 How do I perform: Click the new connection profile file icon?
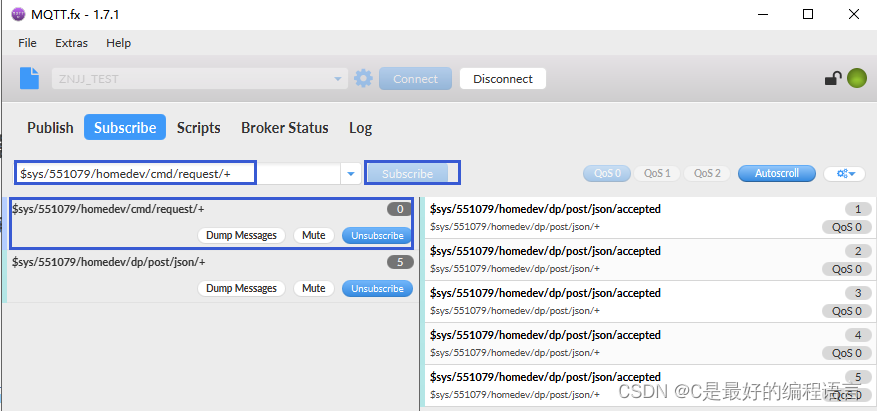point(30,78)
